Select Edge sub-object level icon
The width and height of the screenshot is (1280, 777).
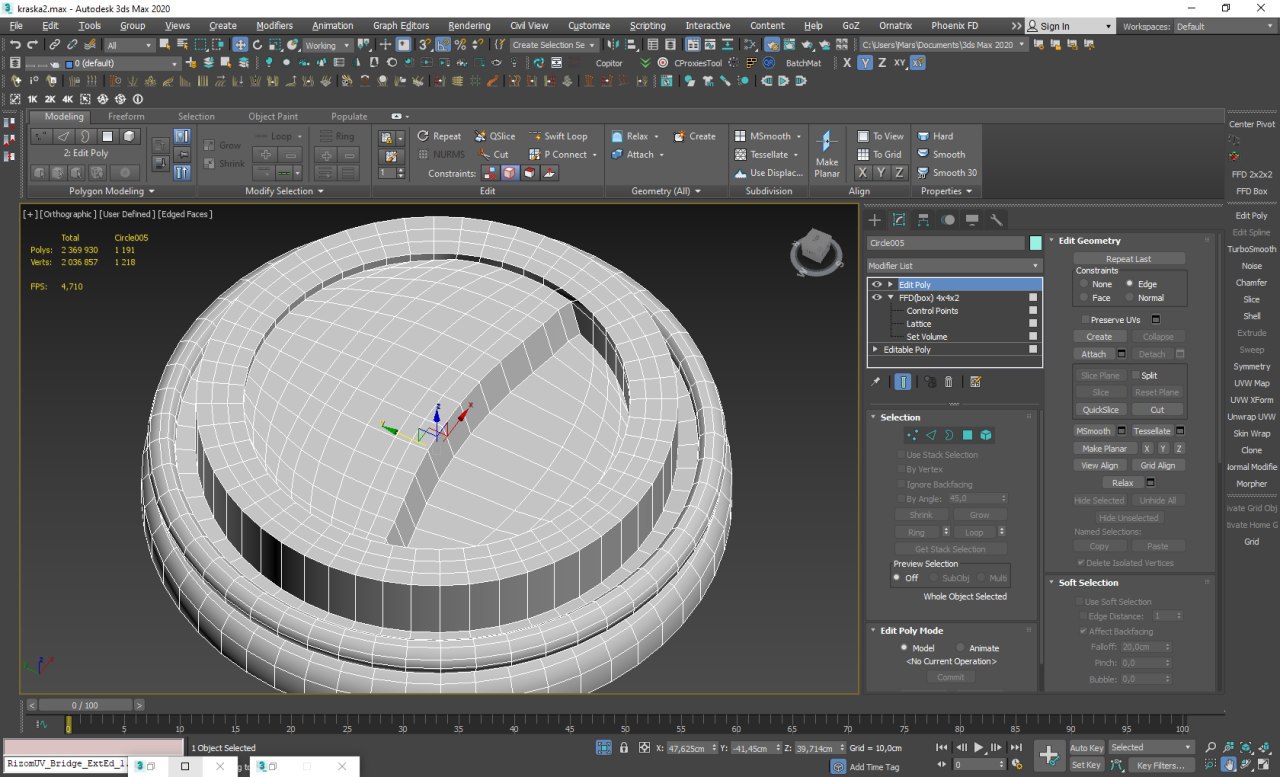click(931, 435)
